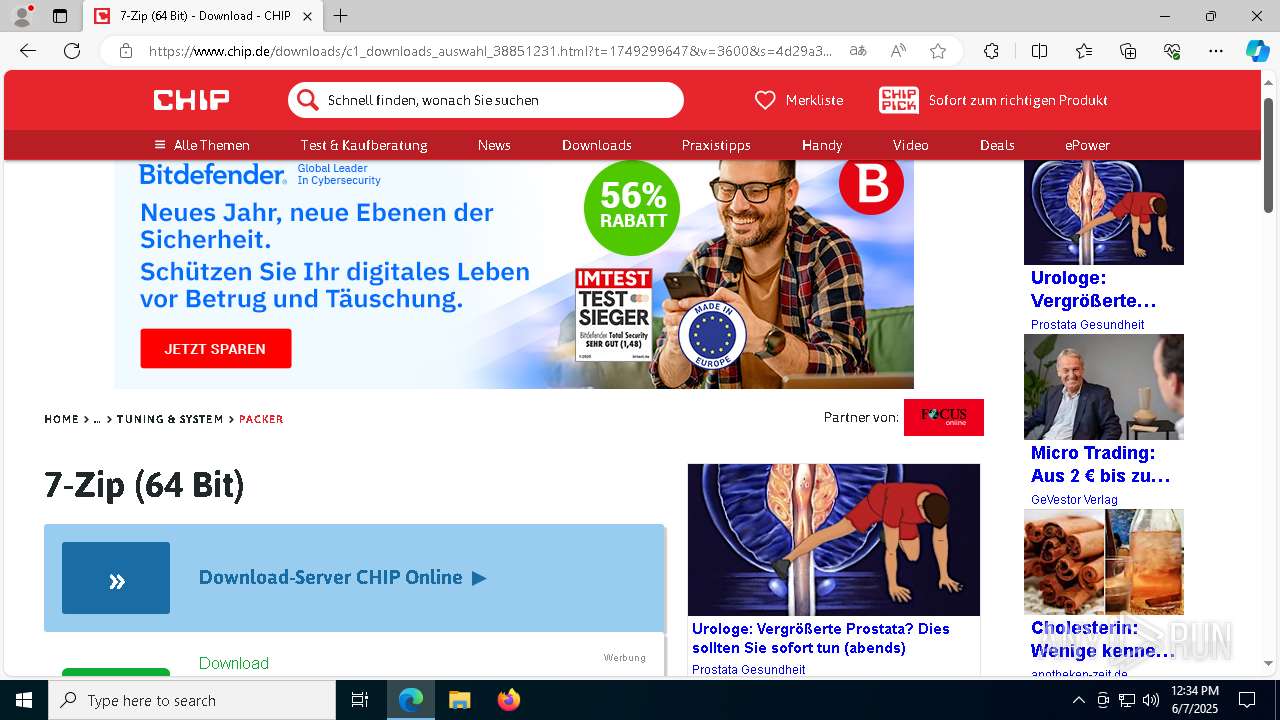Open File Explorer from taskbar
This screenshot has height=720, width=1280.
tap(459, 700)
